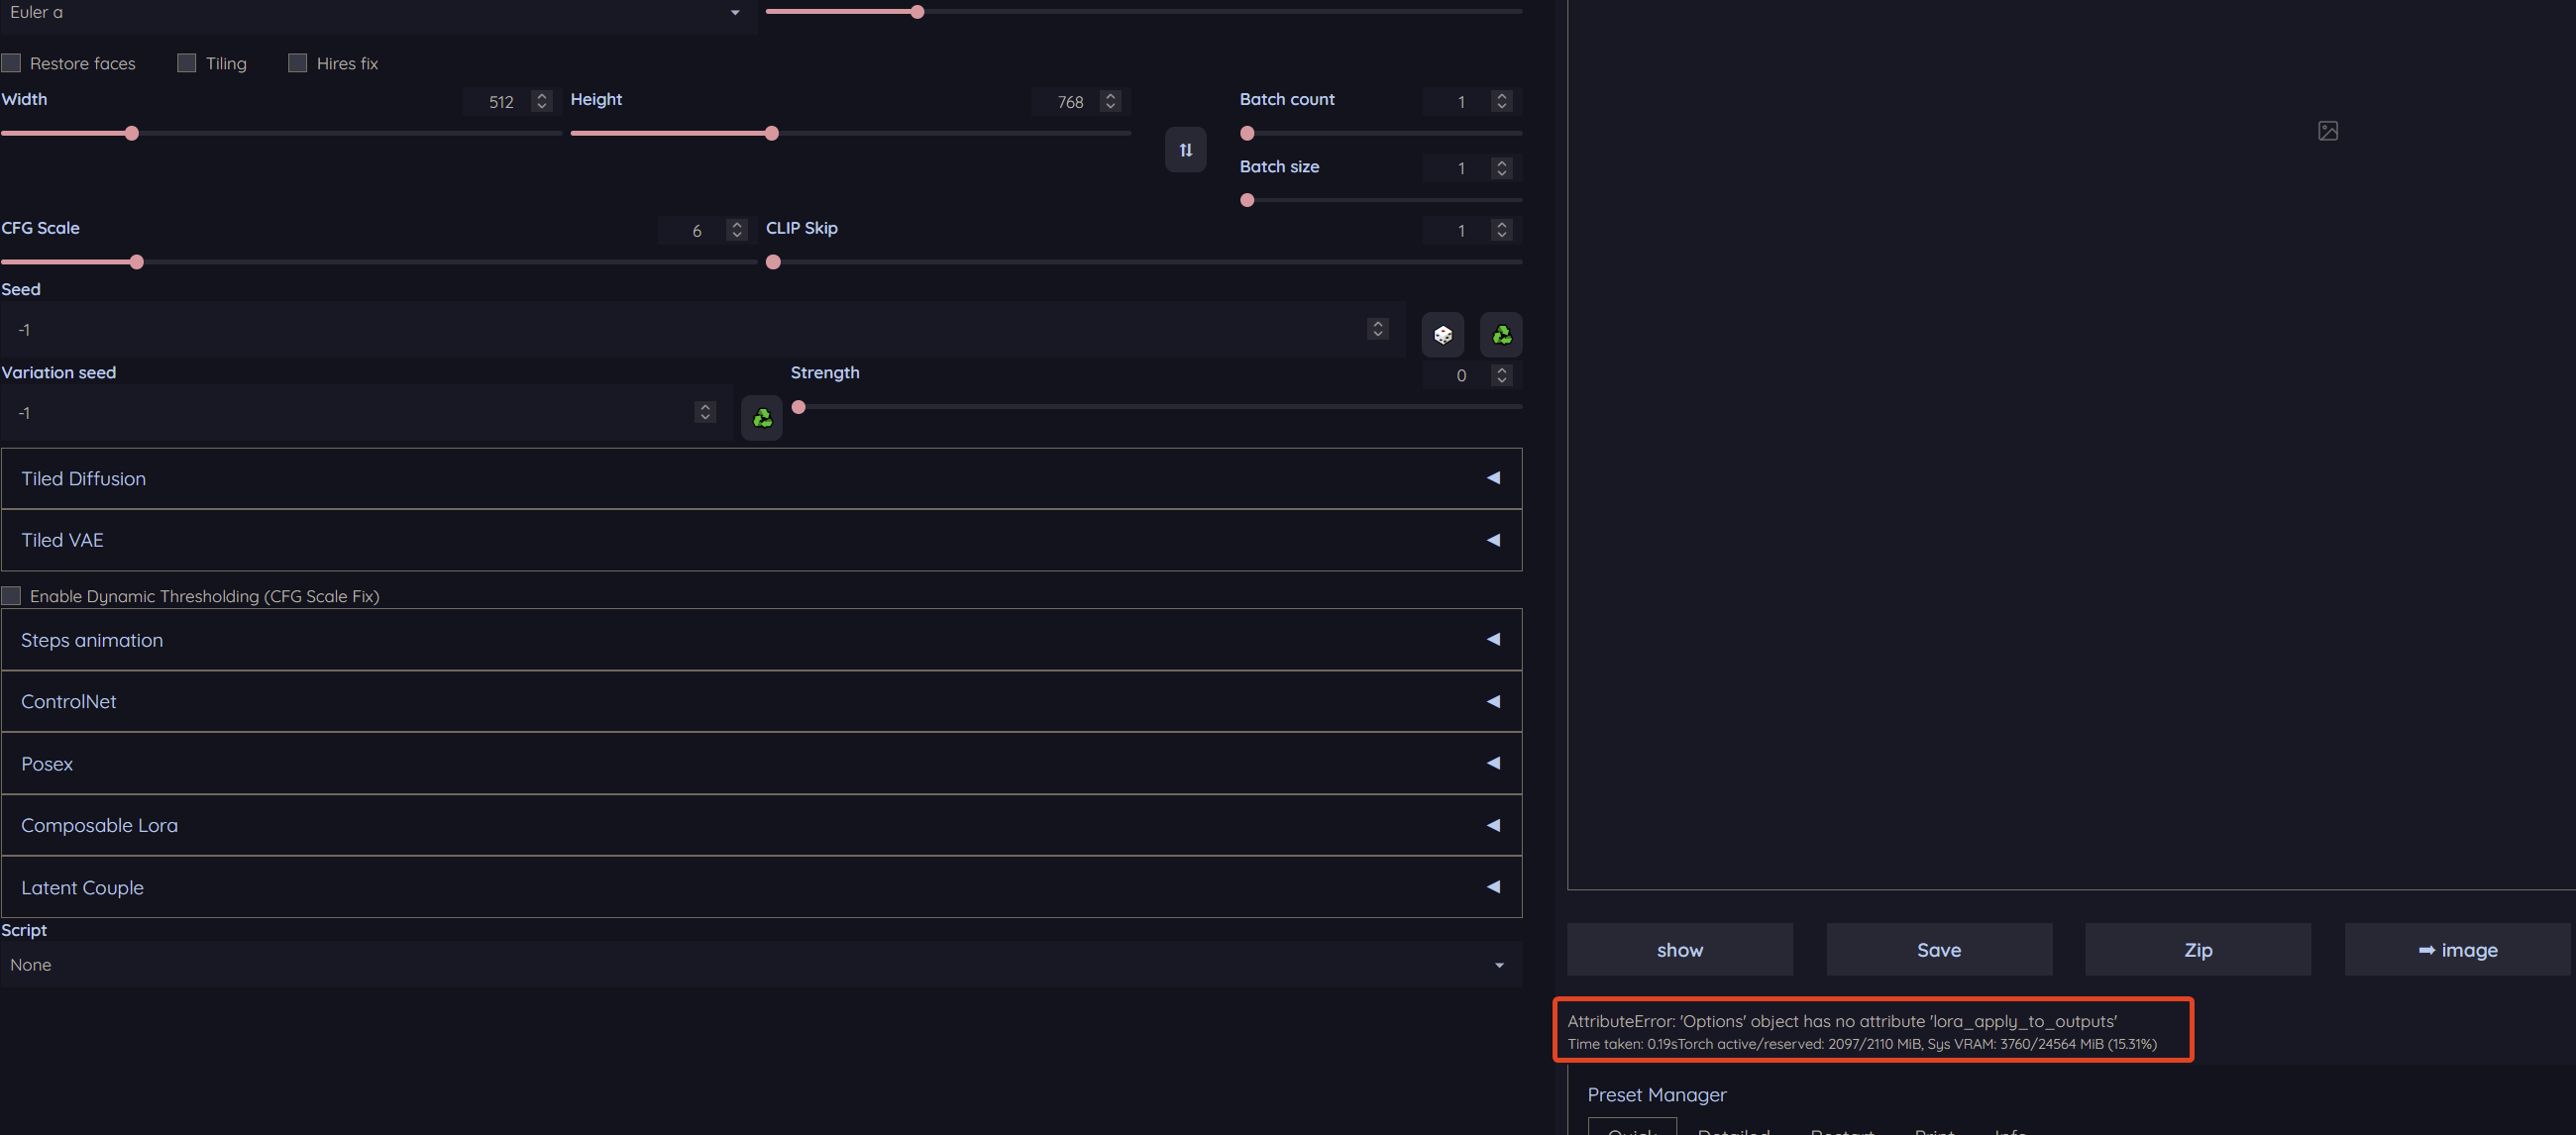Screen dimensions: 2576x1135
Task: Open the Script dropdown menu
Action: click(x=760, y=964)
